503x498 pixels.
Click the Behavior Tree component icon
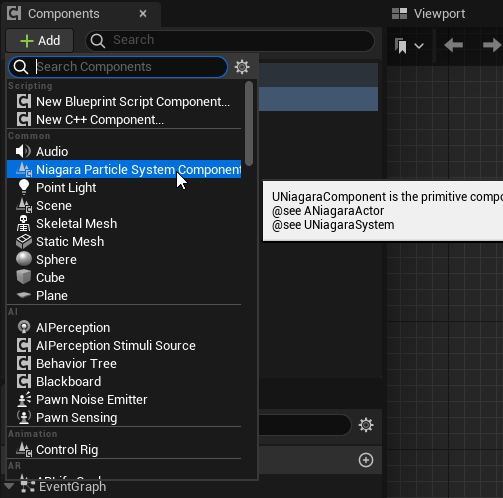point(24,363)
